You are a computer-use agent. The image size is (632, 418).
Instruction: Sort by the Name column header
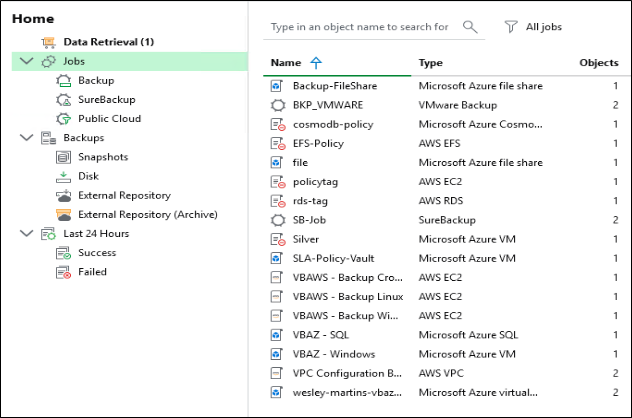[x=286, y=63]
